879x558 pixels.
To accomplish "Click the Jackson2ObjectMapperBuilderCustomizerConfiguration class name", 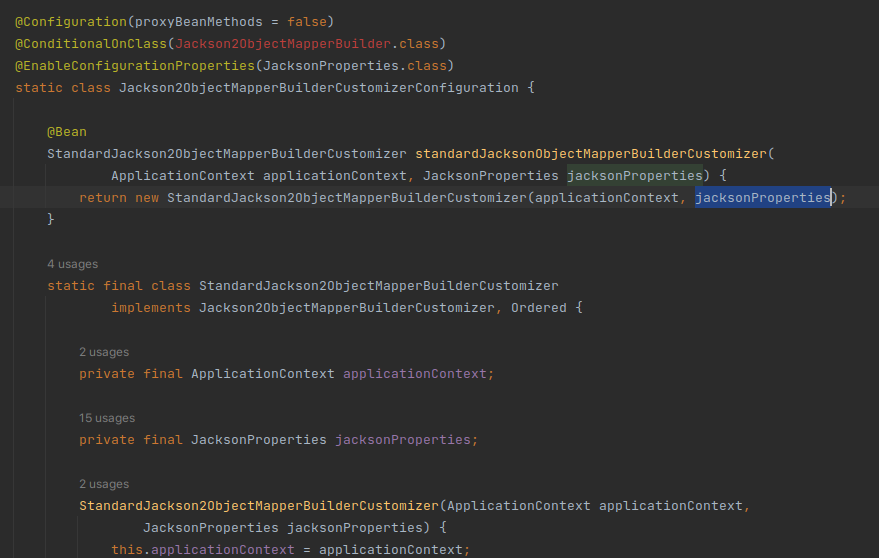I will coord(319,87).
